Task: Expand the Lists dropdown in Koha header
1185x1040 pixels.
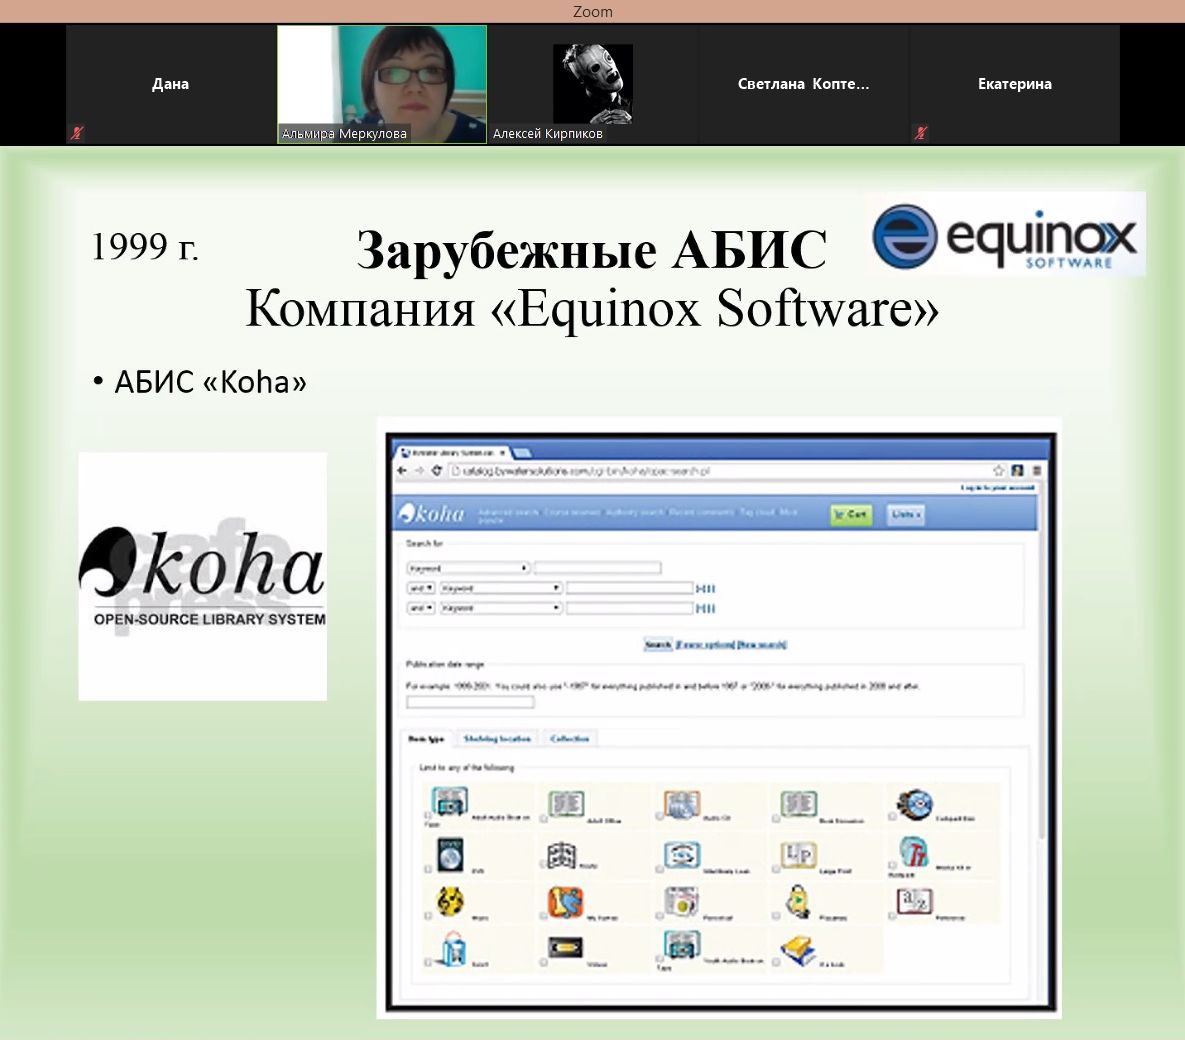Action: tap(905, 515)
